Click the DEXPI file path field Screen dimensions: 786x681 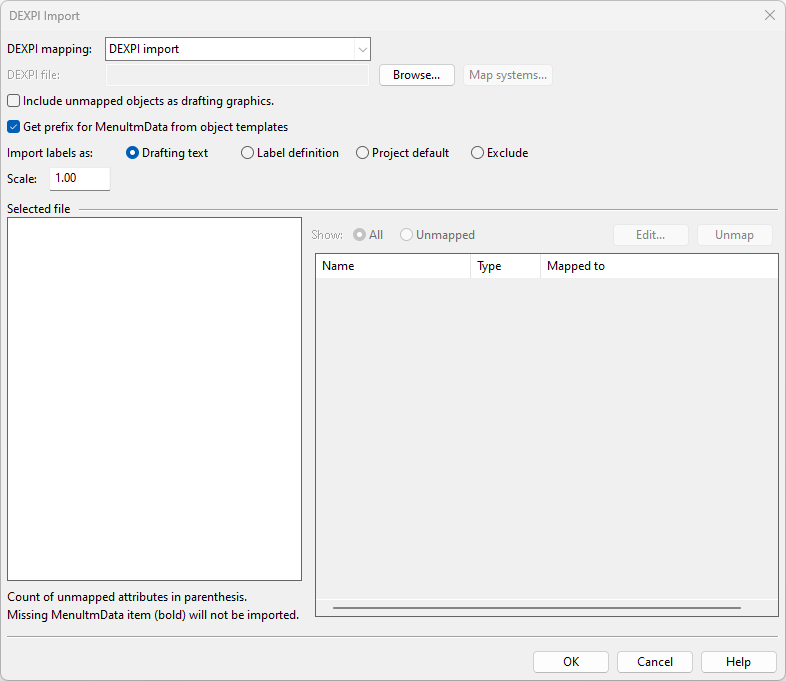(x=237, y=75)
